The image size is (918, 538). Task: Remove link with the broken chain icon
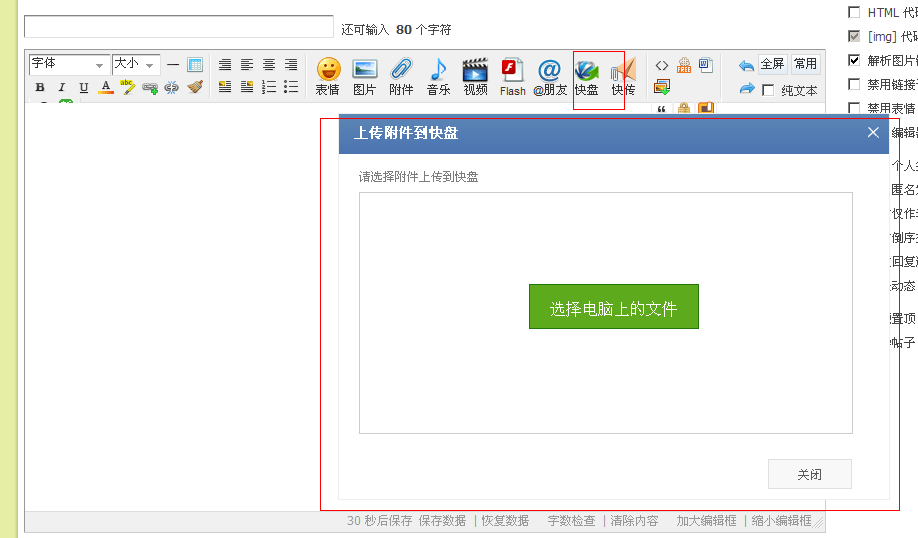point(172,88)
